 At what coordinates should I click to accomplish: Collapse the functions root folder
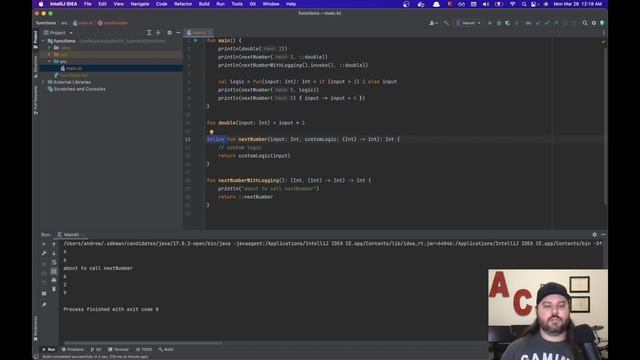[44, 41]
